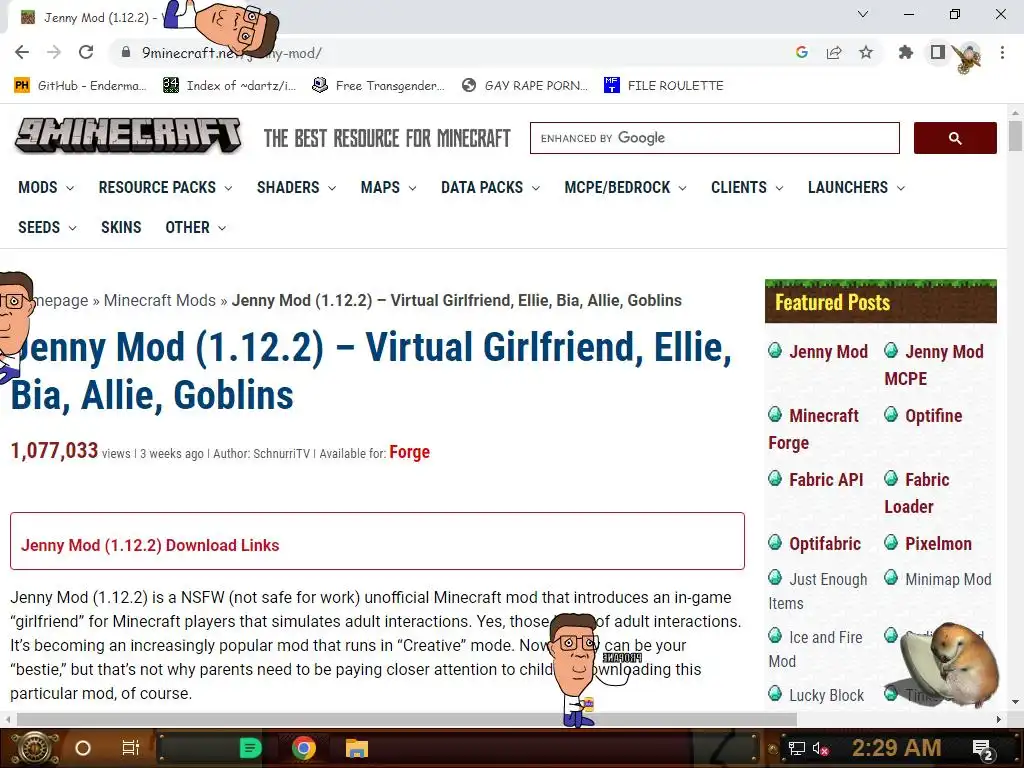Expand the MODS dropdown menu
This screenshot has height=768, width=1024.
[x=46, y=187]
